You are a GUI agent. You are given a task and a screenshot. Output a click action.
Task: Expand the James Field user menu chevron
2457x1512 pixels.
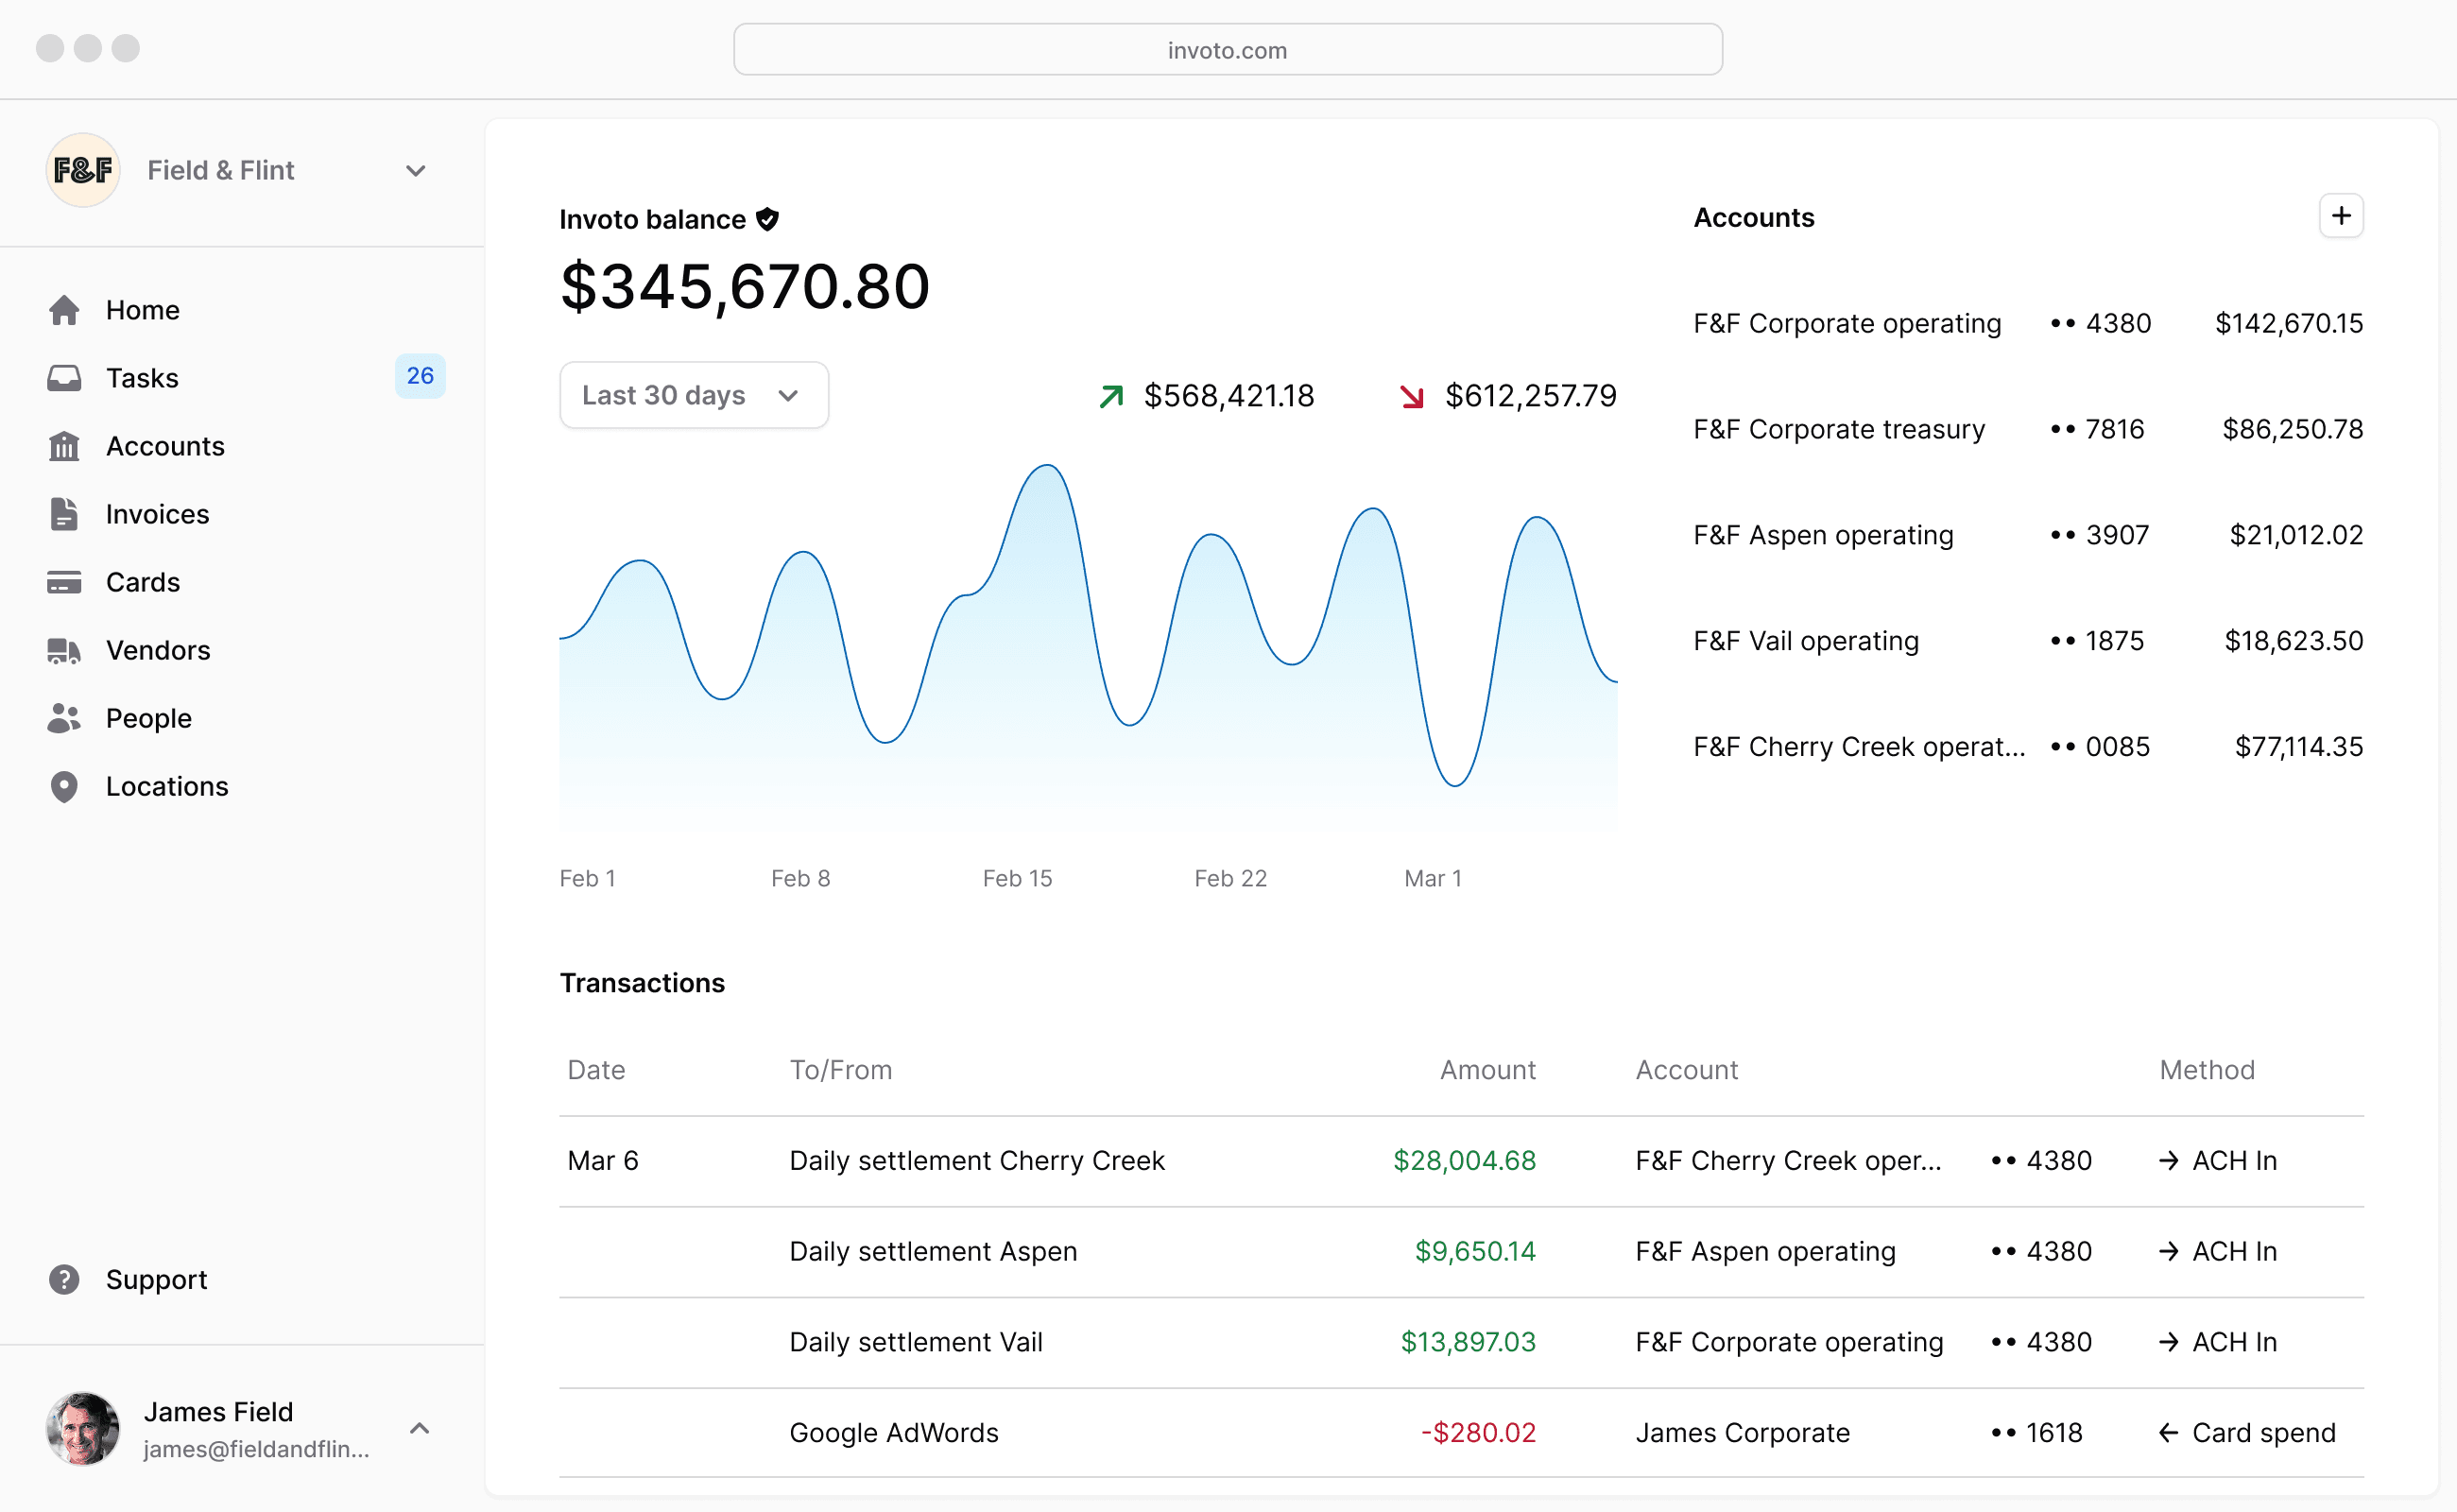[x=420, y=1428]
